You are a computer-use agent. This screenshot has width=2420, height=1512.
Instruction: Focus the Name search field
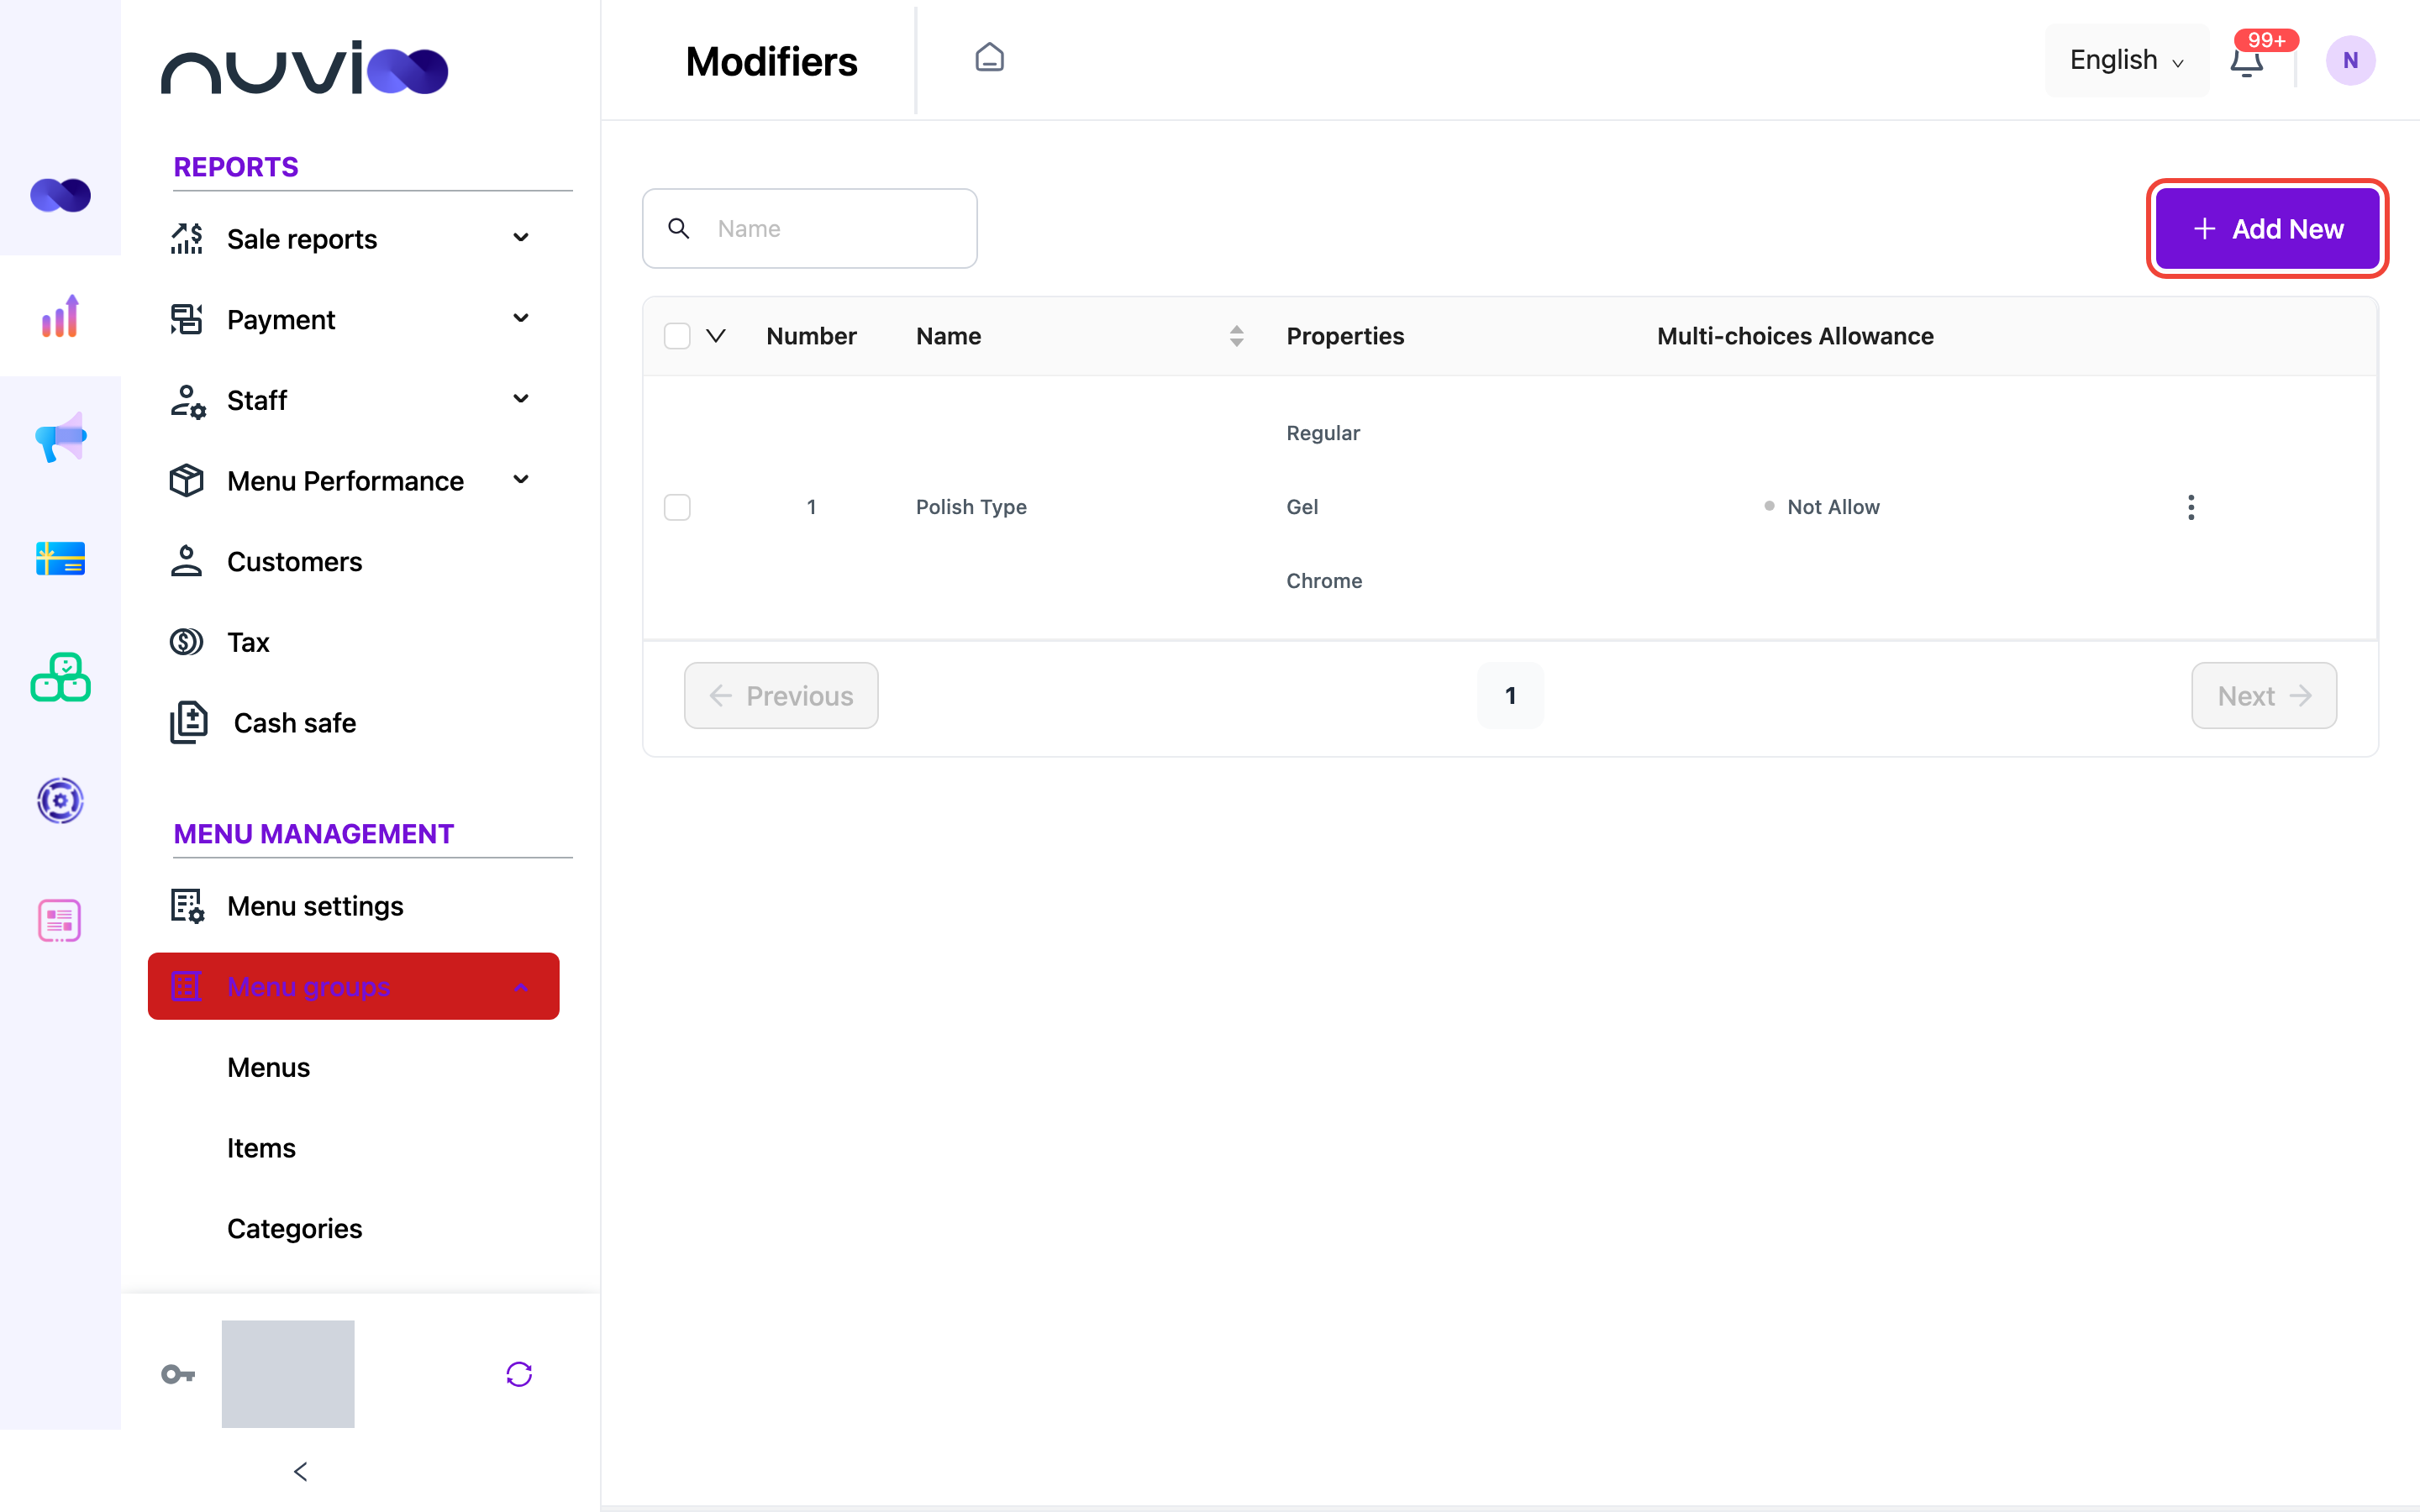click(809, 228)
